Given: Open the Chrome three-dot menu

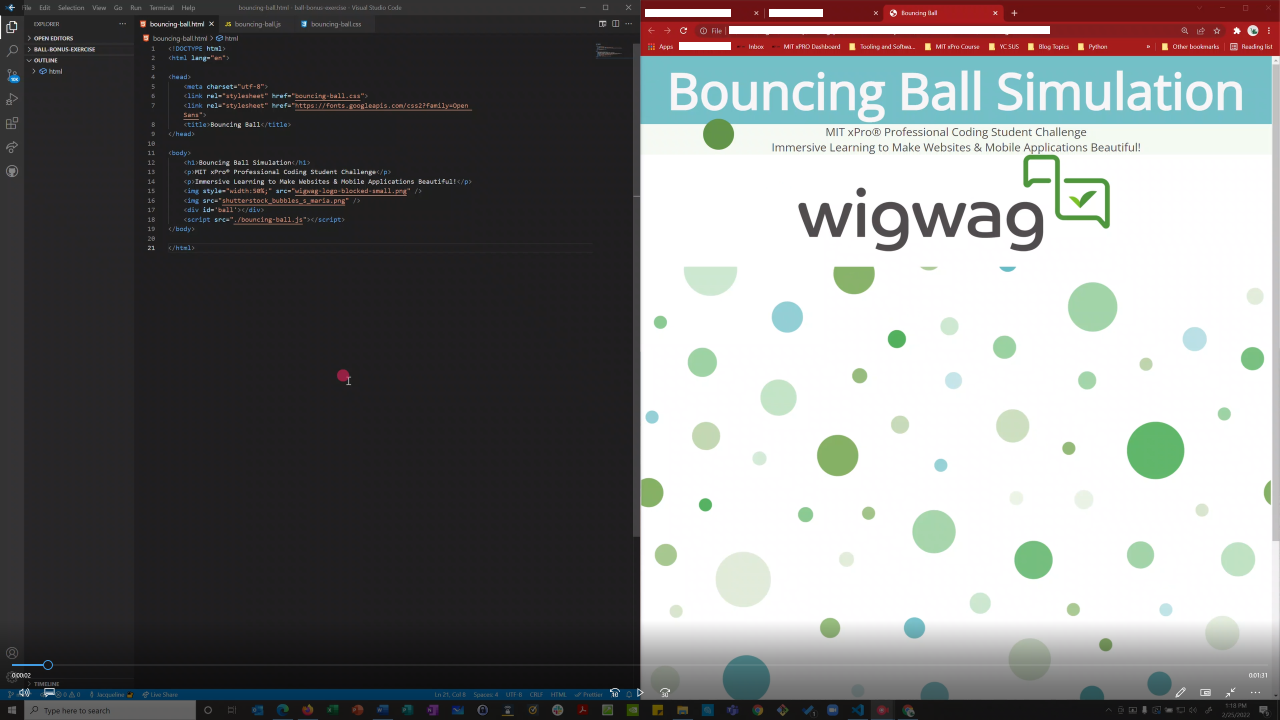Looking at the screenshot, I should [1269, 31].
